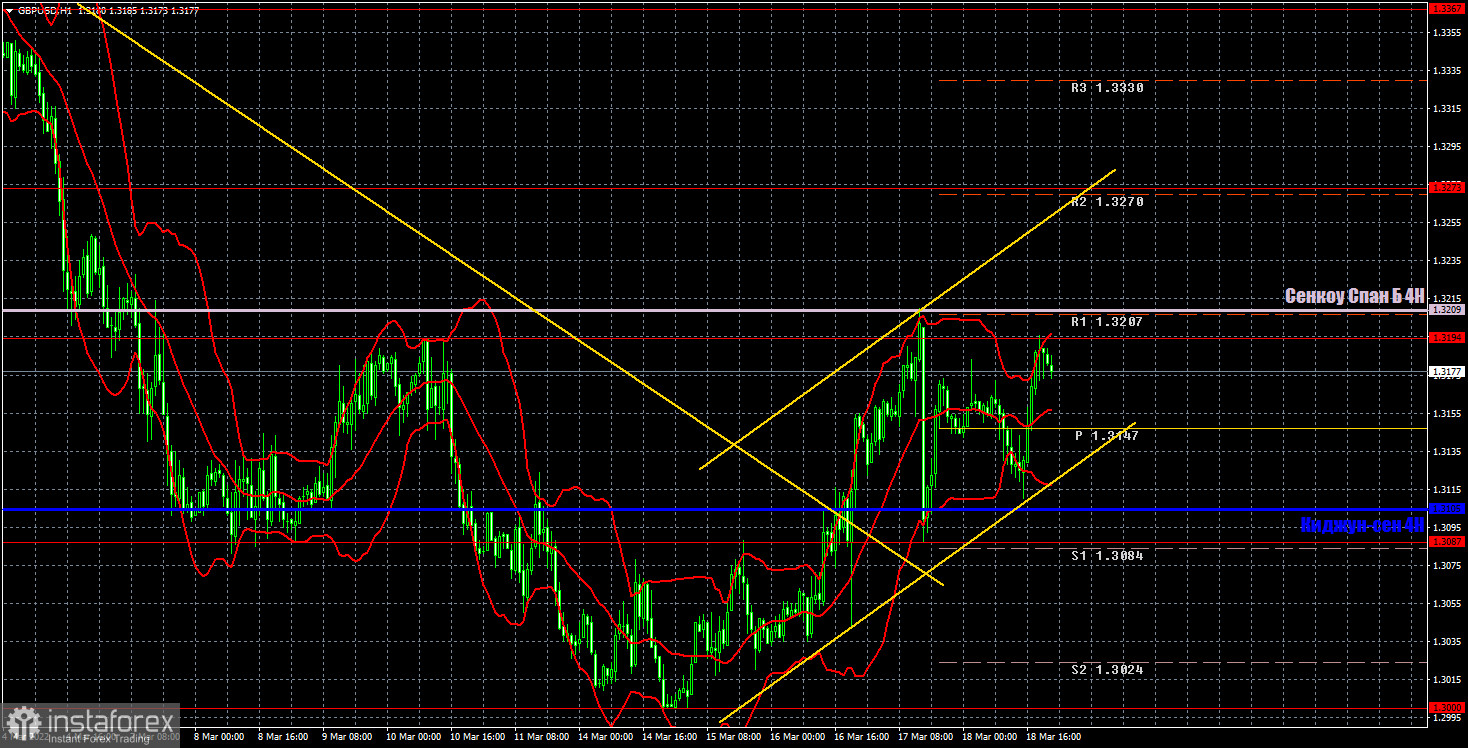Click the triangle beside the GBPUSD,H1 title

tap(9, 10)
